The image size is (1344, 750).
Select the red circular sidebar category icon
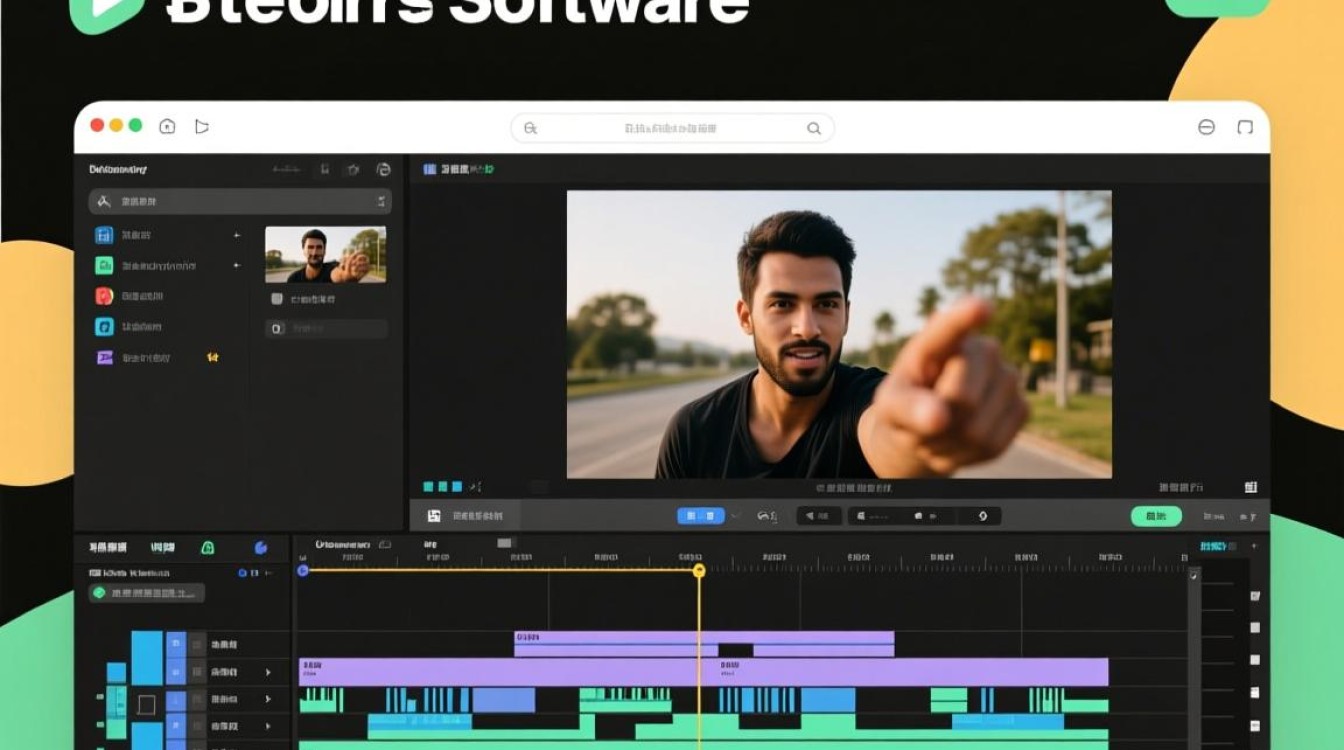point(104,296)
